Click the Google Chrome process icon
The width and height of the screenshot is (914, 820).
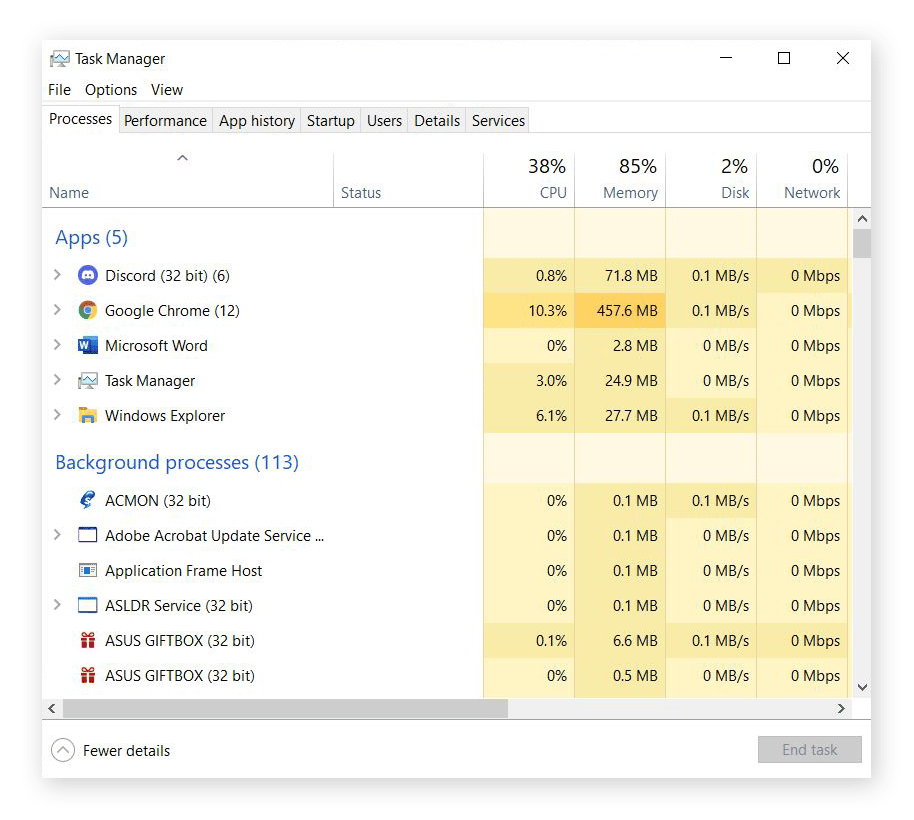point(87,310)
